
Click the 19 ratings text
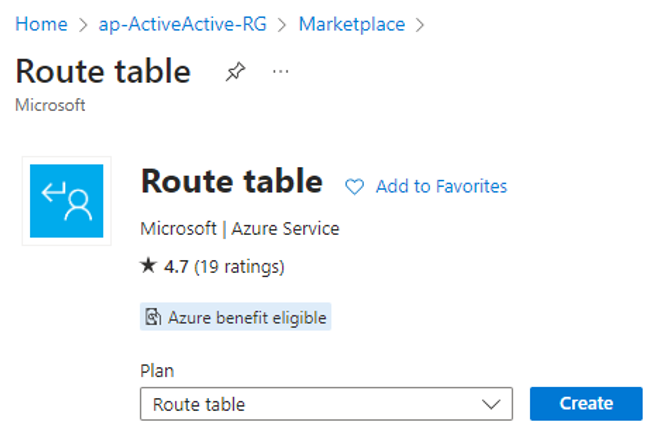(239, 266)
